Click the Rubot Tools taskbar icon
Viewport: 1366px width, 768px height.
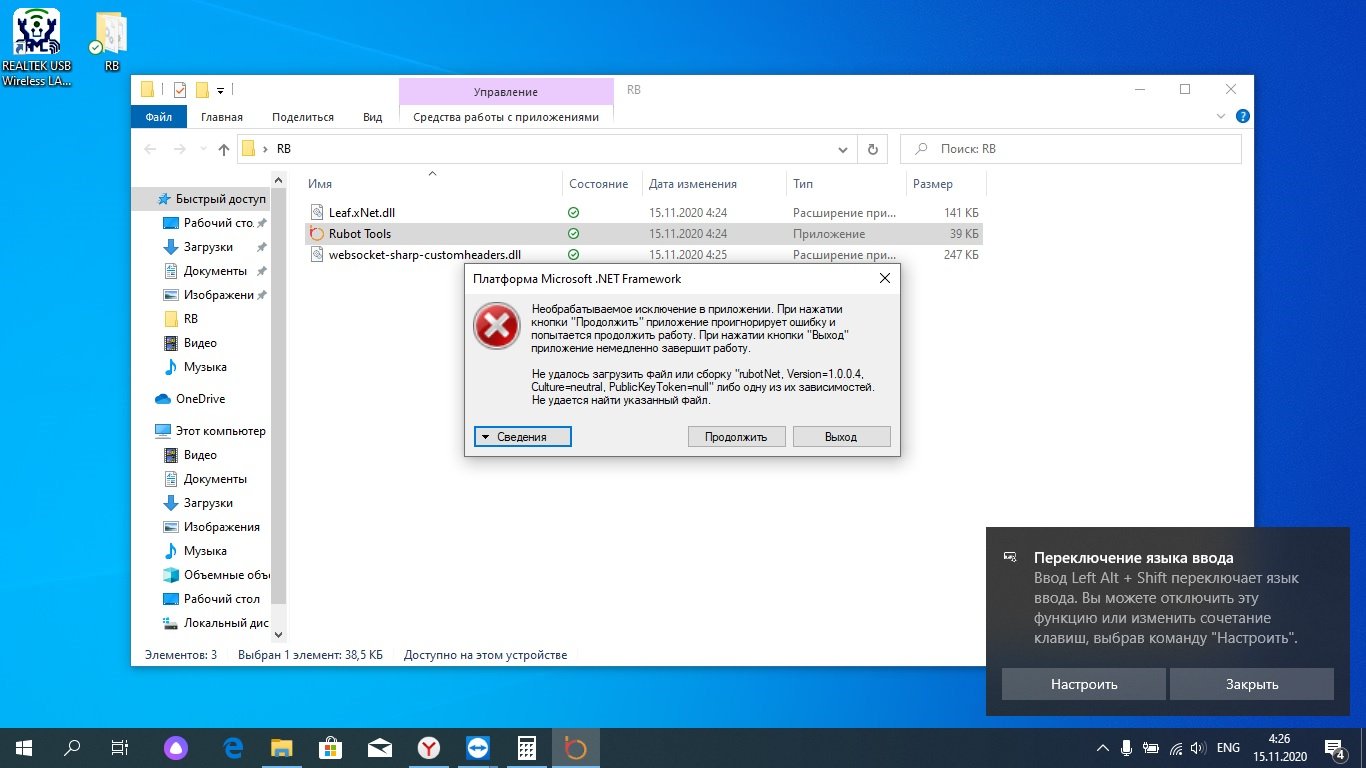574,747
